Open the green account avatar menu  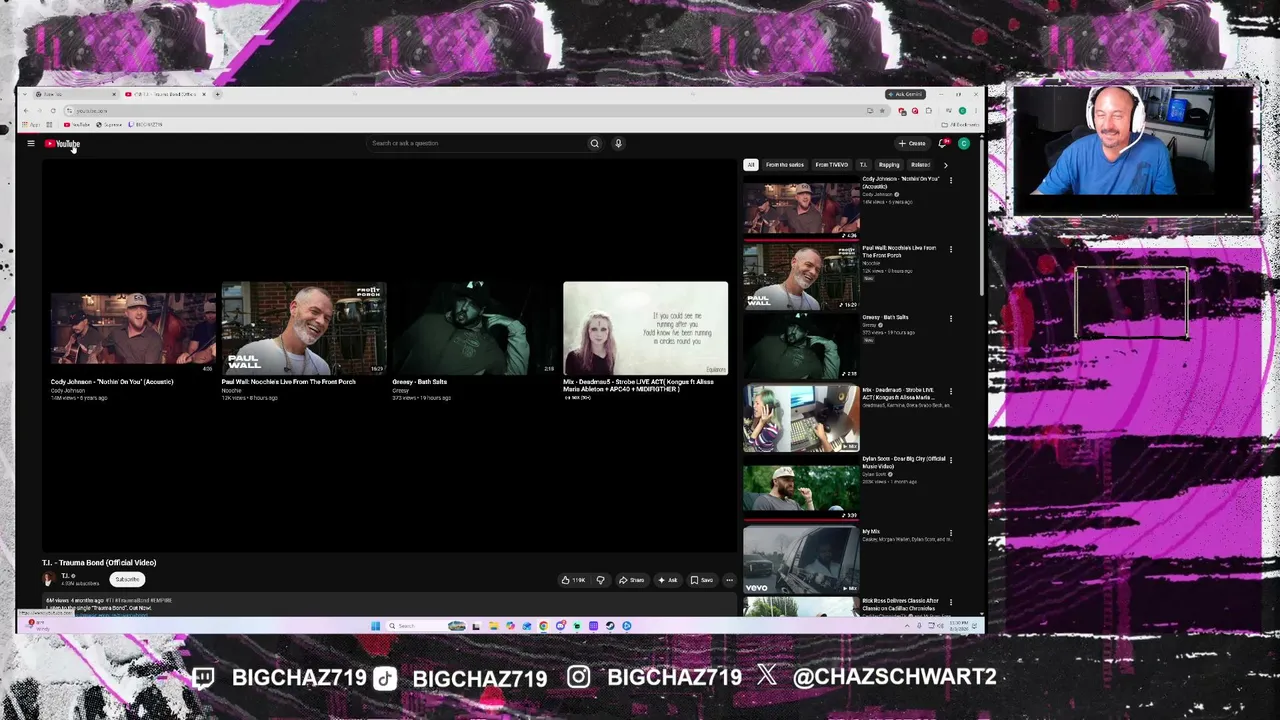[x=964, y=143]
